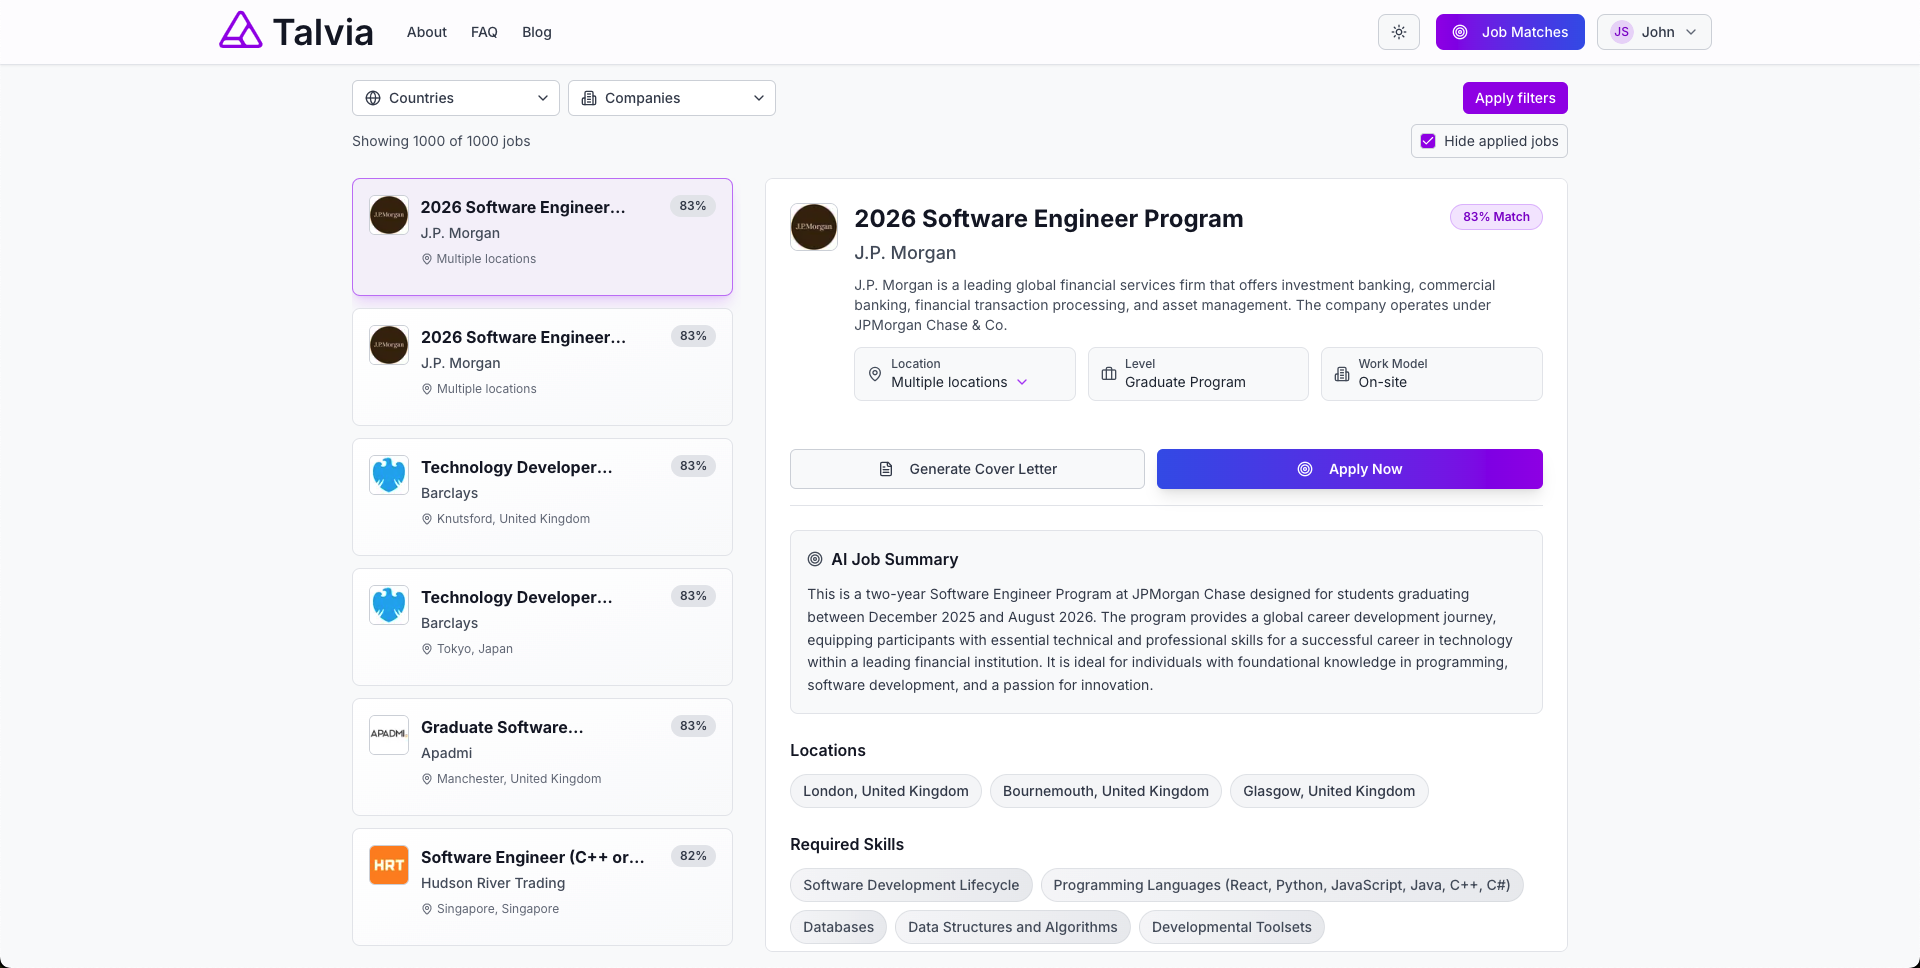
Task: Open the About page
Action: coord(427,32)
